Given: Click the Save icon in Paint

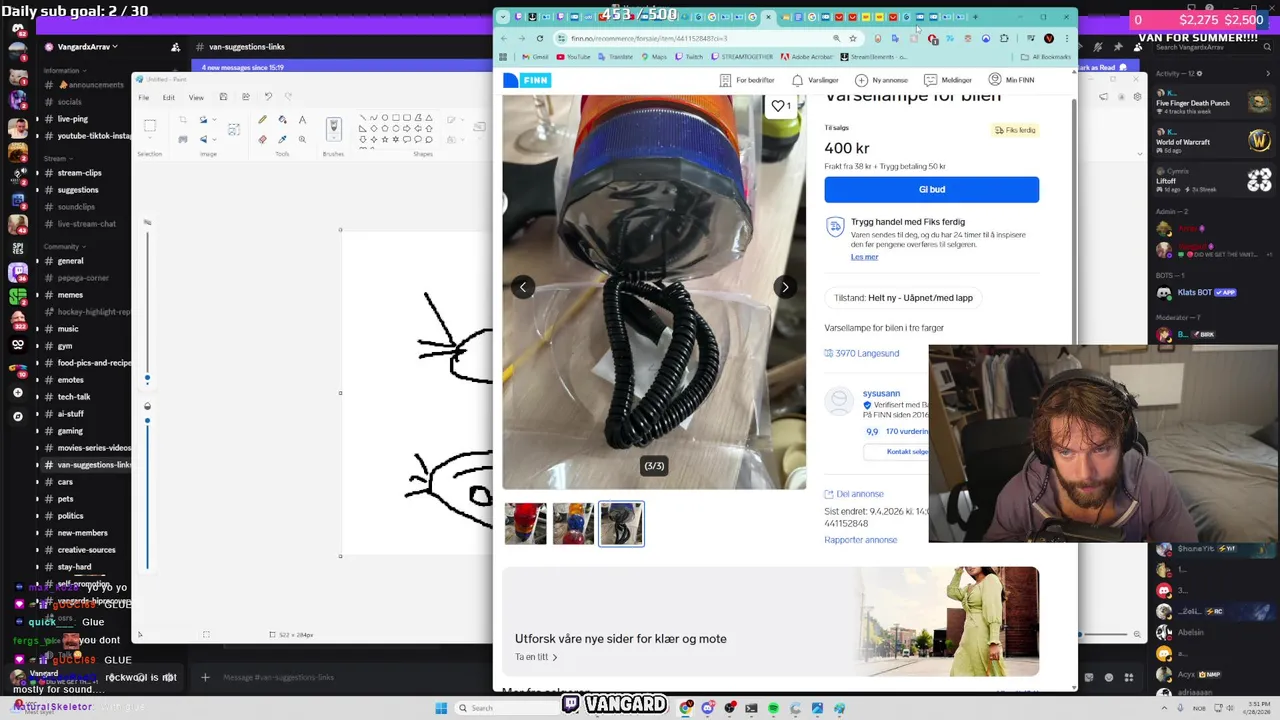Looking at the screenshot, I should (x=223, y=97).
